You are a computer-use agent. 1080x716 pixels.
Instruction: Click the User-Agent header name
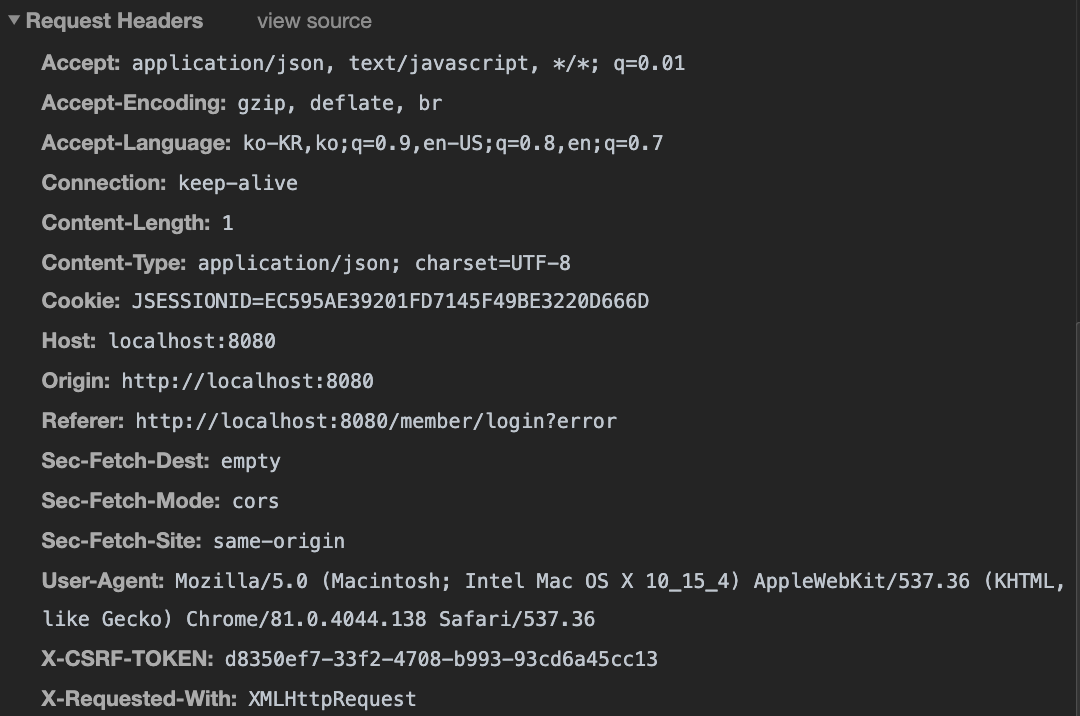(x=103, y=580)
